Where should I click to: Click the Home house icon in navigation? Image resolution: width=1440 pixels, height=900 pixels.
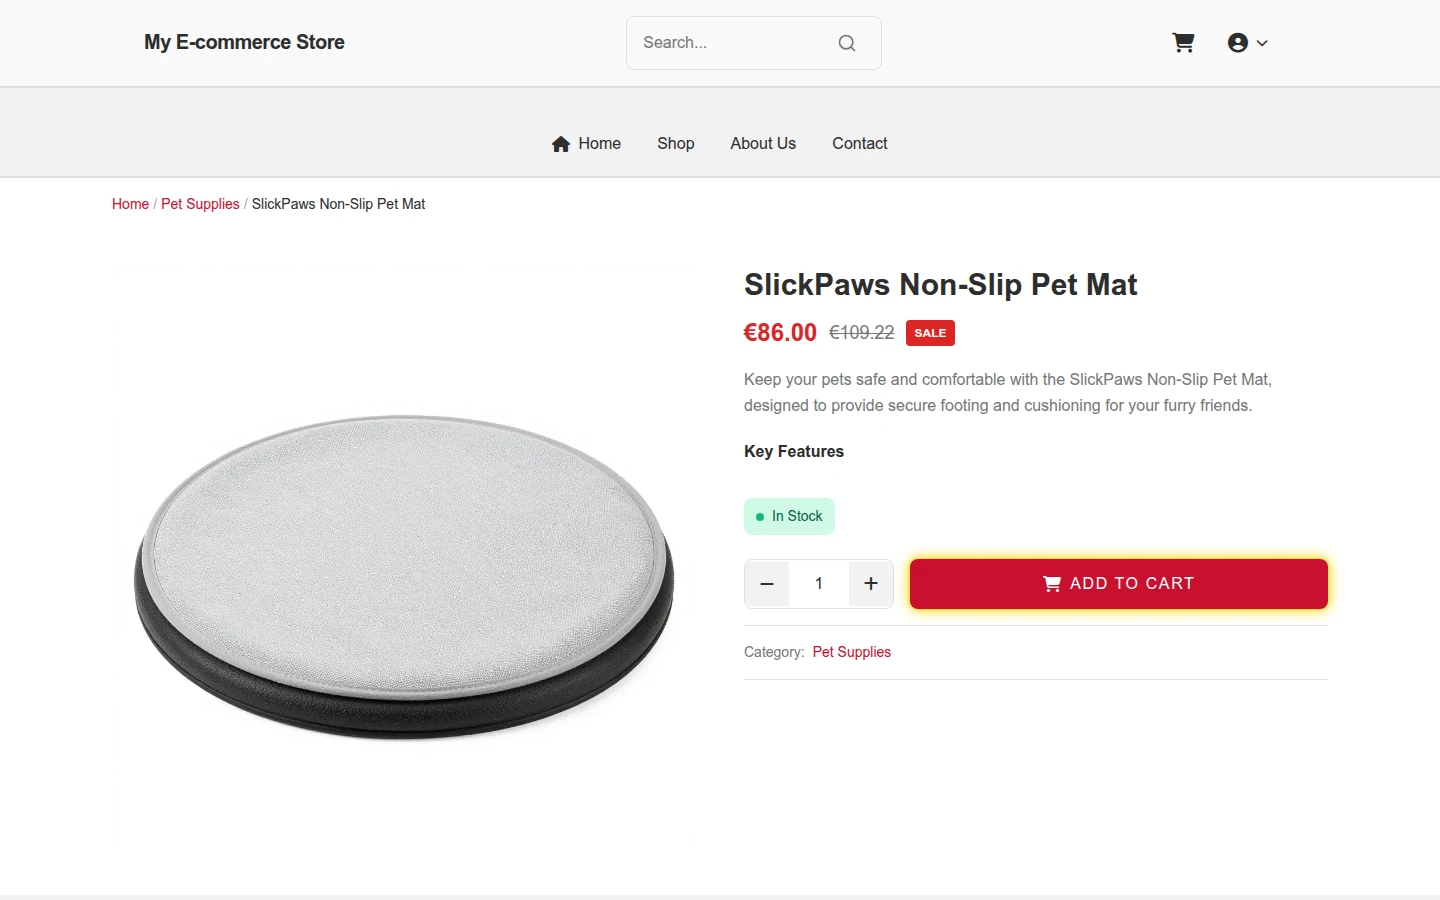point(561,144)
